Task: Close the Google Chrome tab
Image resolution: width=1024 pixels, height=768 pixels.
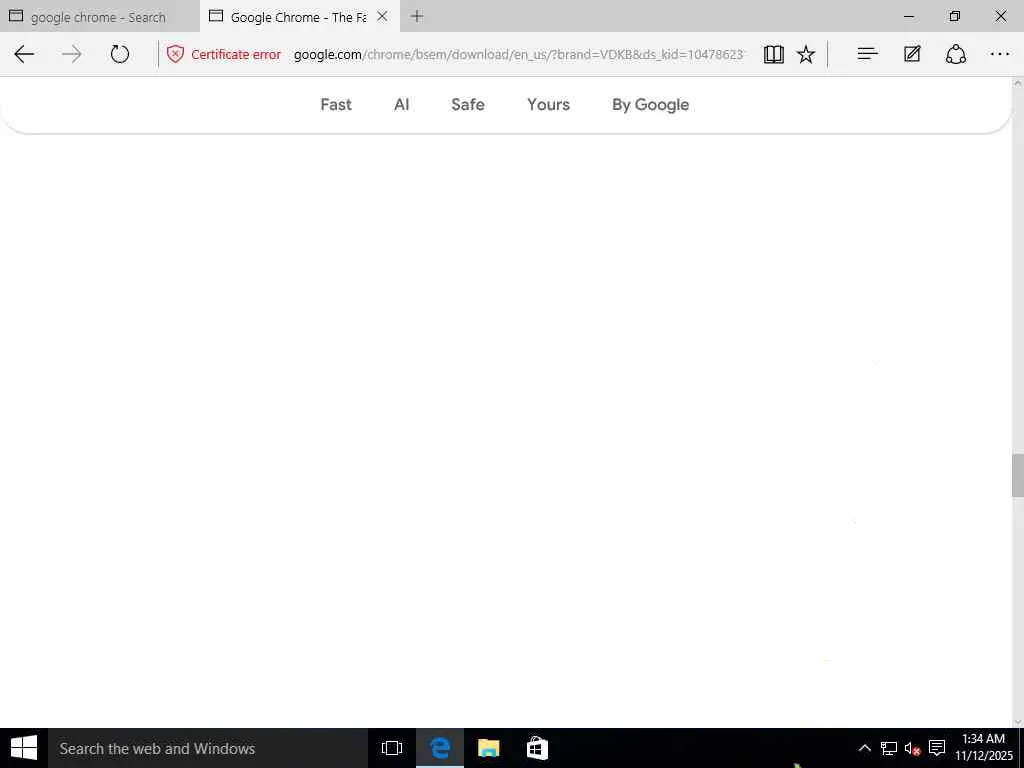Action: (x=382, y=16)
